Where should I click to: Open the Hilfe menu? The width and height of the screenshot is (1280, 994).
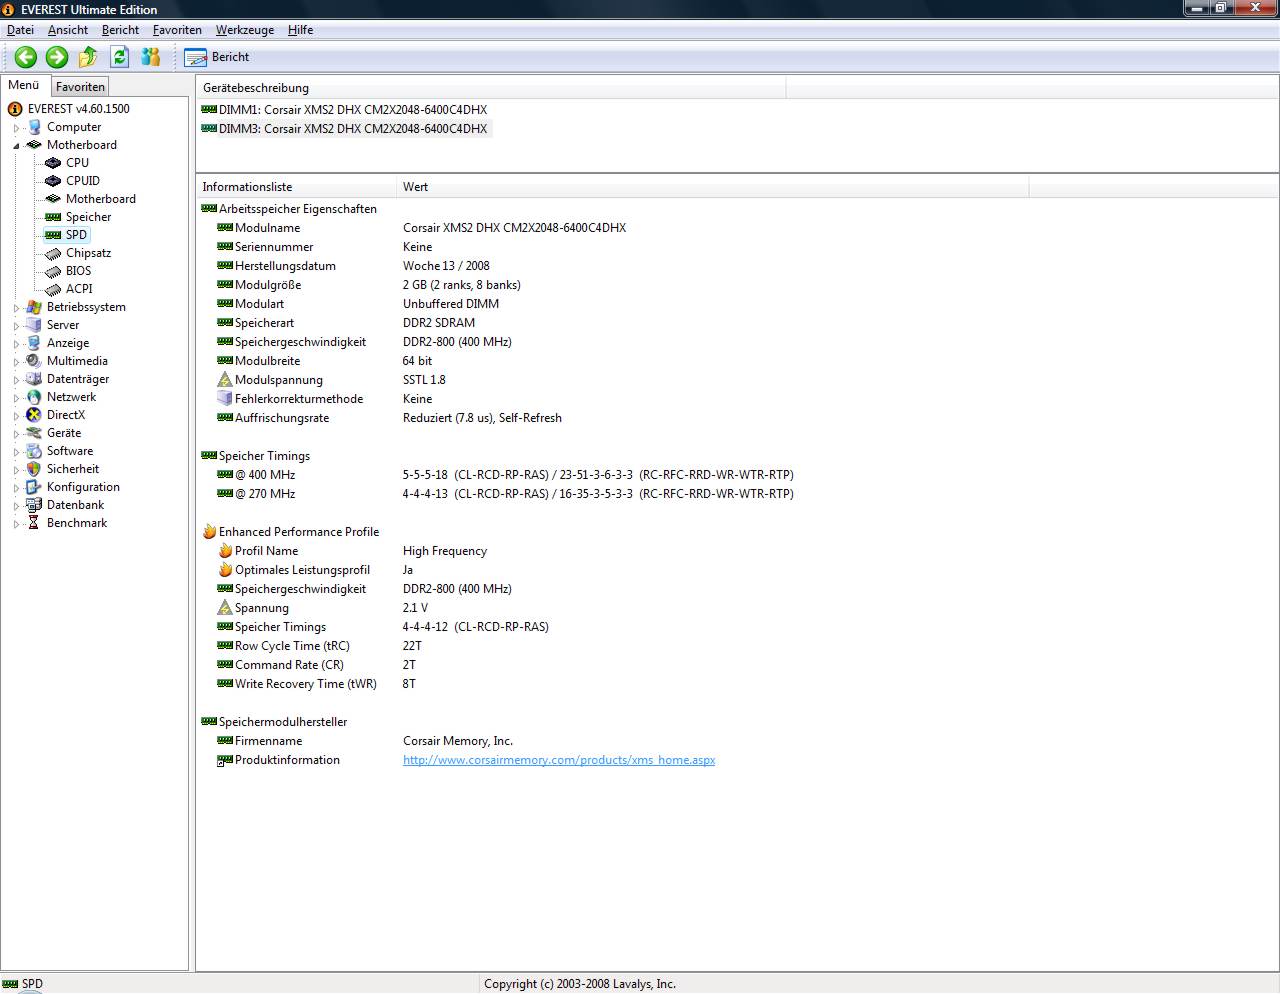[x=300, y=30]
